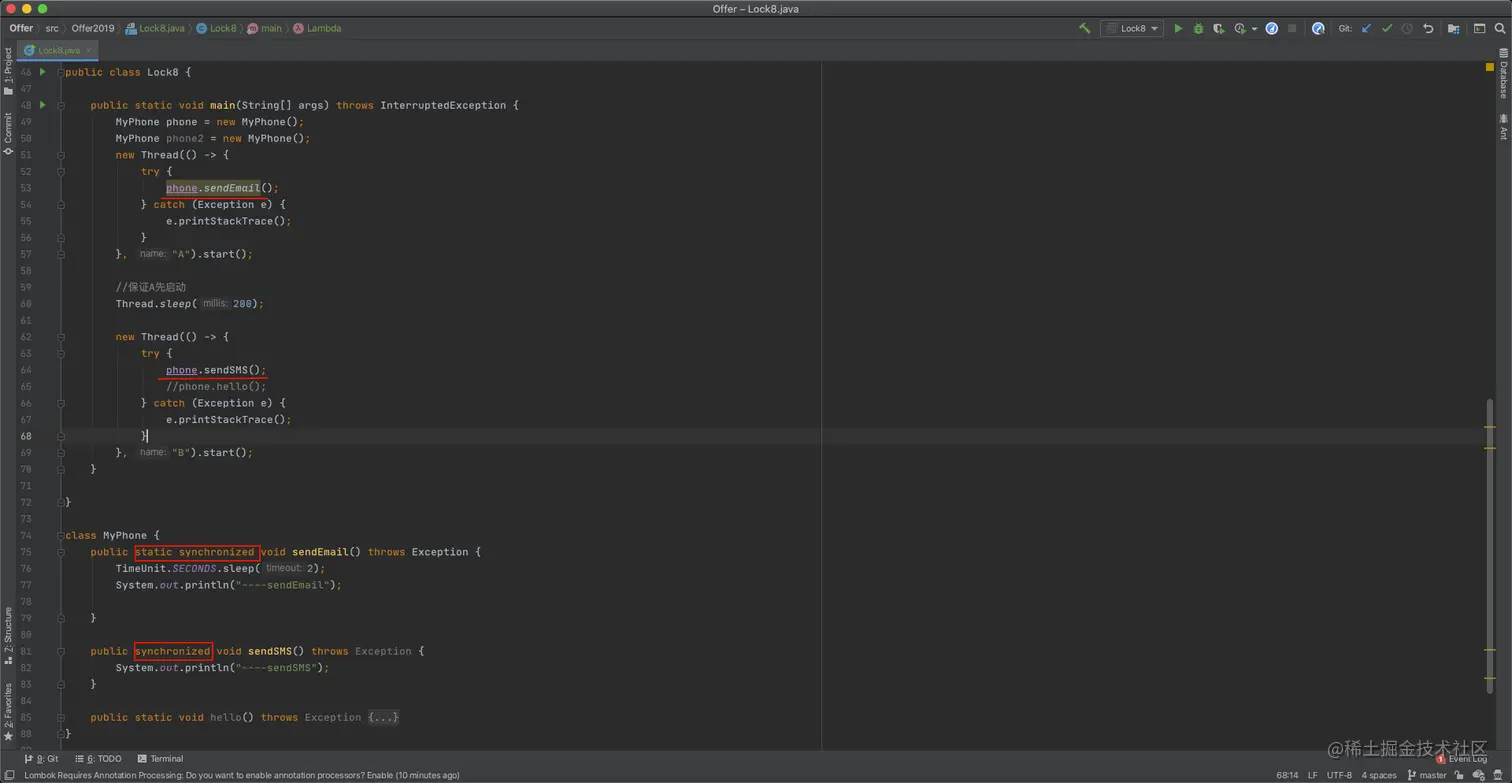Click the Git rollback revert arrow icon
The image size is (1512, 783).
(1428, 29)
